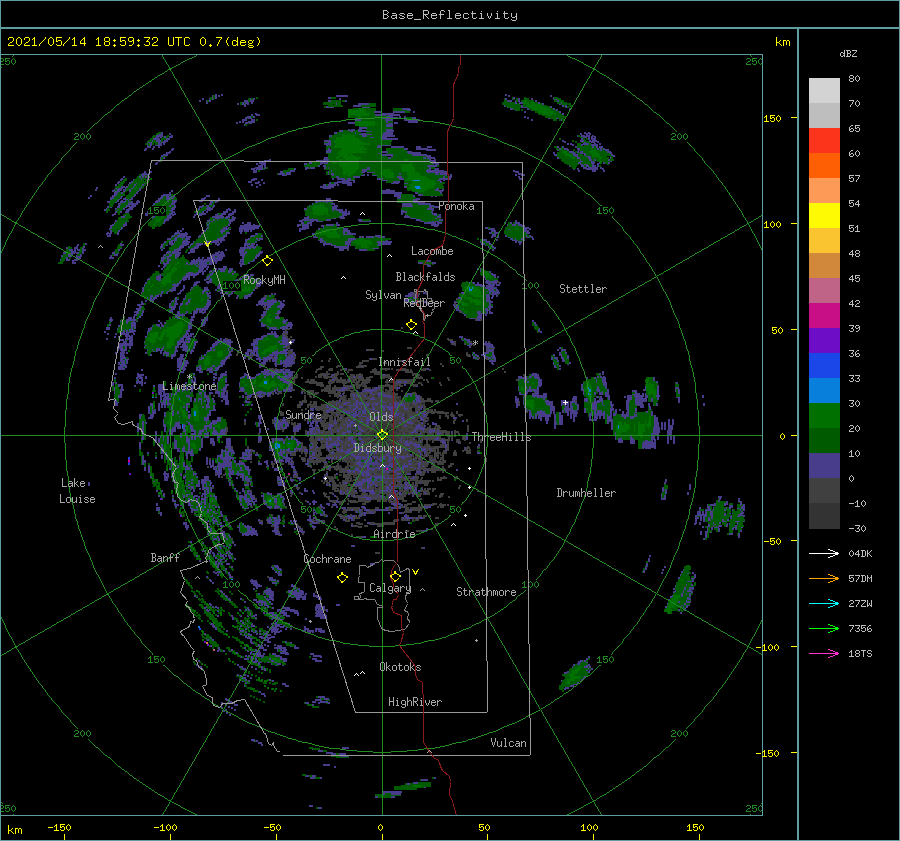The height and width of the screenshot is (841, 900).
Task: Select the slate-blue 10 dBZ color swatch
Action: coord(824,466)
